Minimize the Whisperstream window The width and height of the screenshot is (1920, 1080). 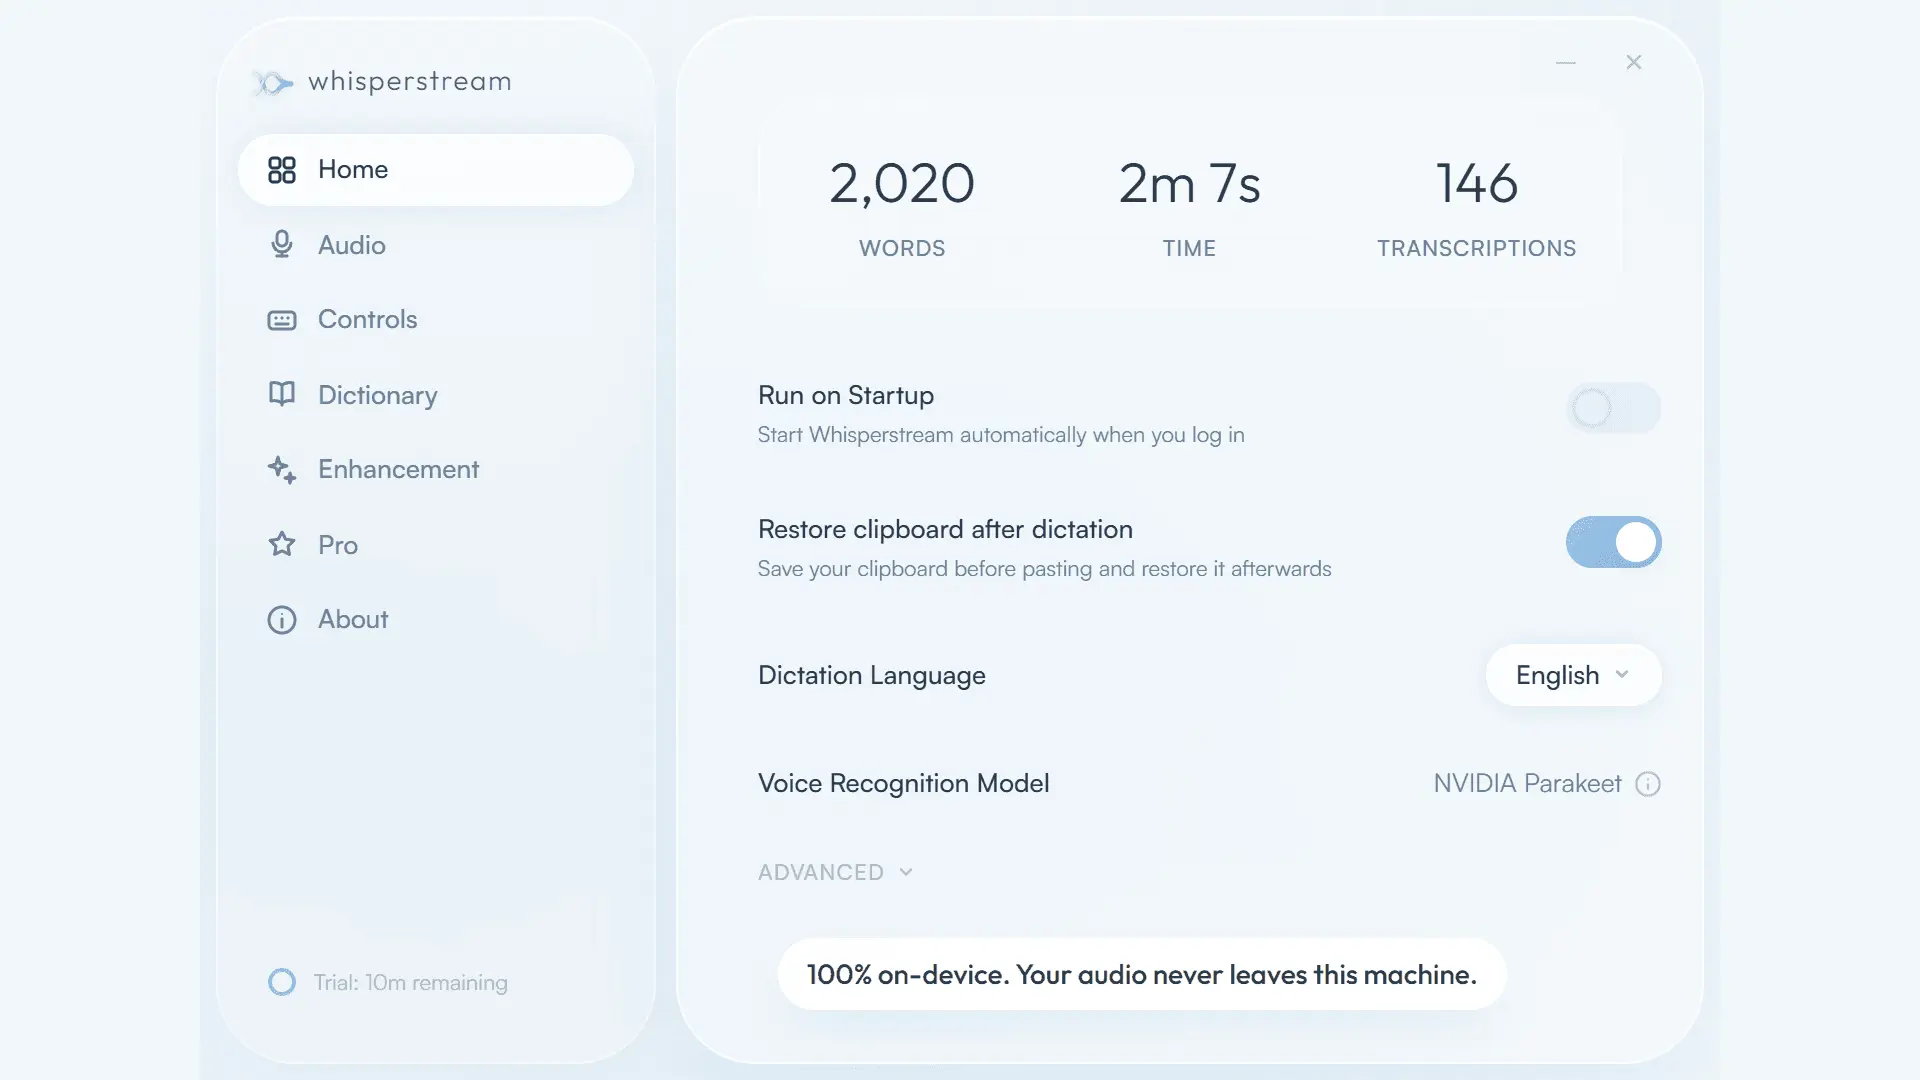click(x=1566, y=62)
